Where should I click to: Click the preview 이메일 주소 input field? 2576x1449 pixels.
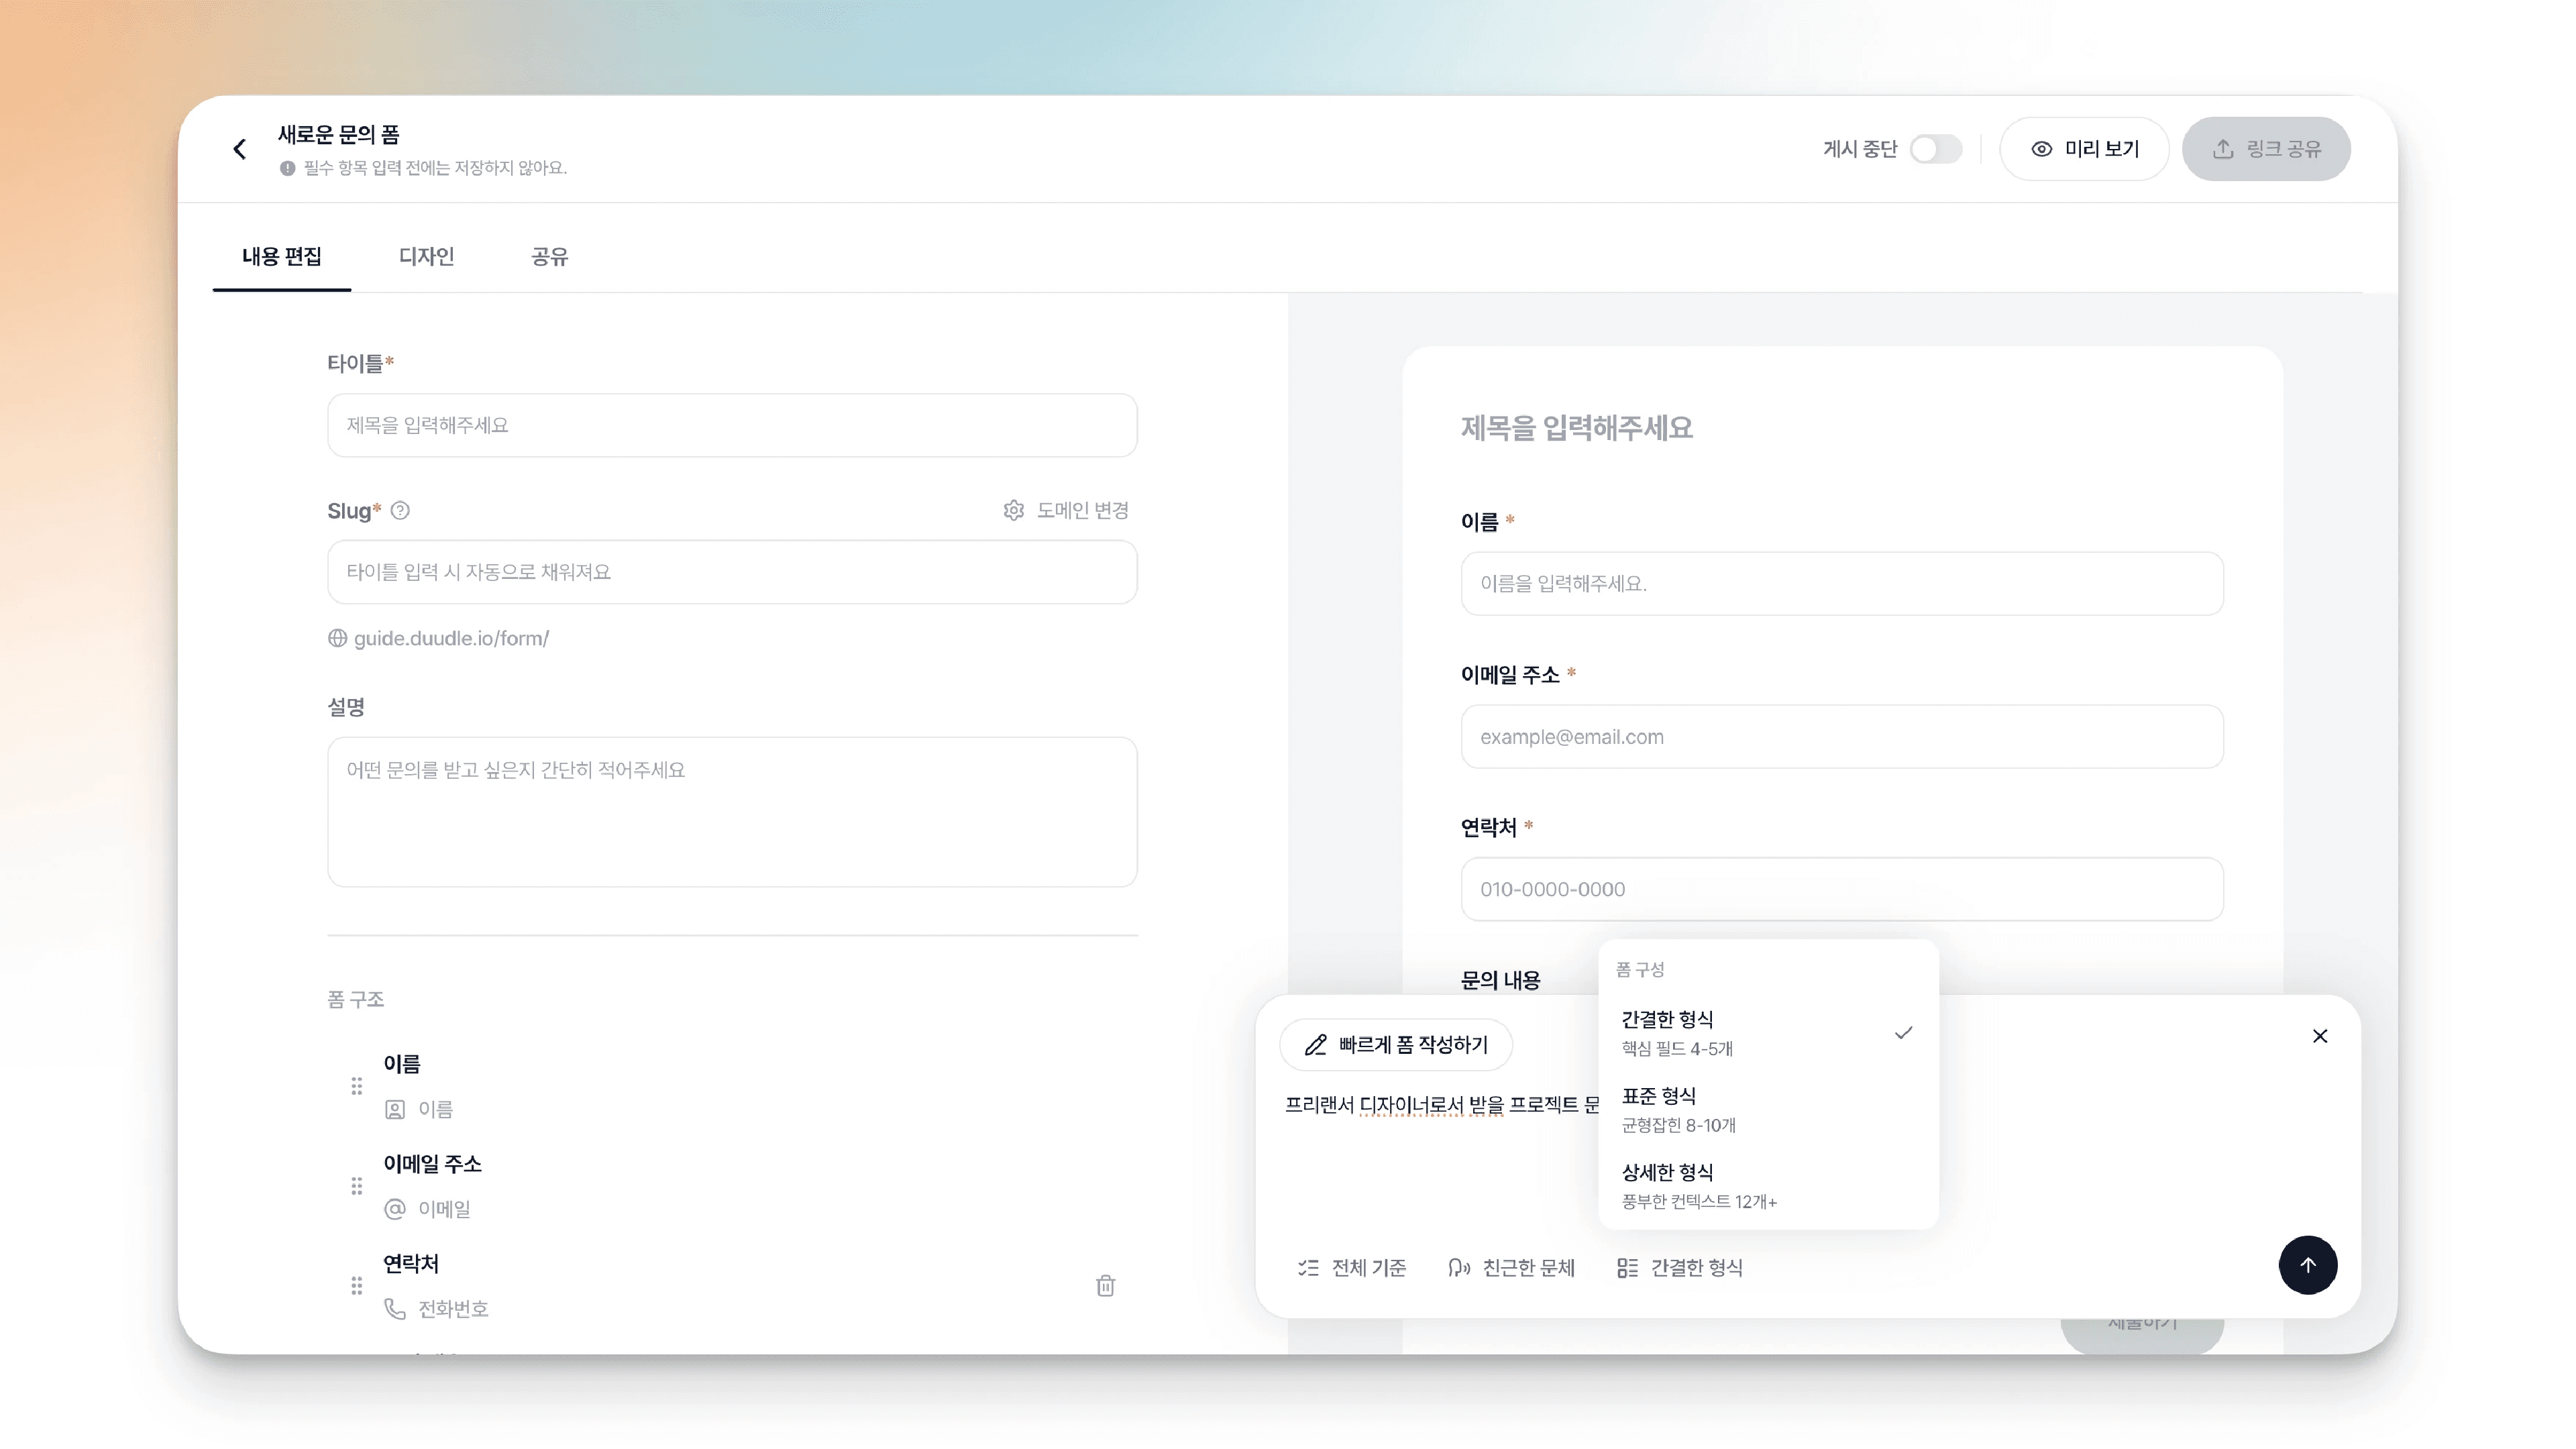point(1842,737)
